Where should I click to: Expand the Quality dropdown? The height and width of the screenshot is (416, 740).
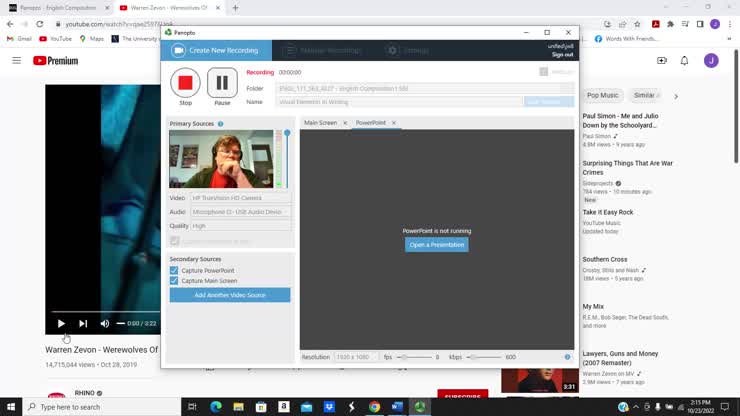click(240, 226)
